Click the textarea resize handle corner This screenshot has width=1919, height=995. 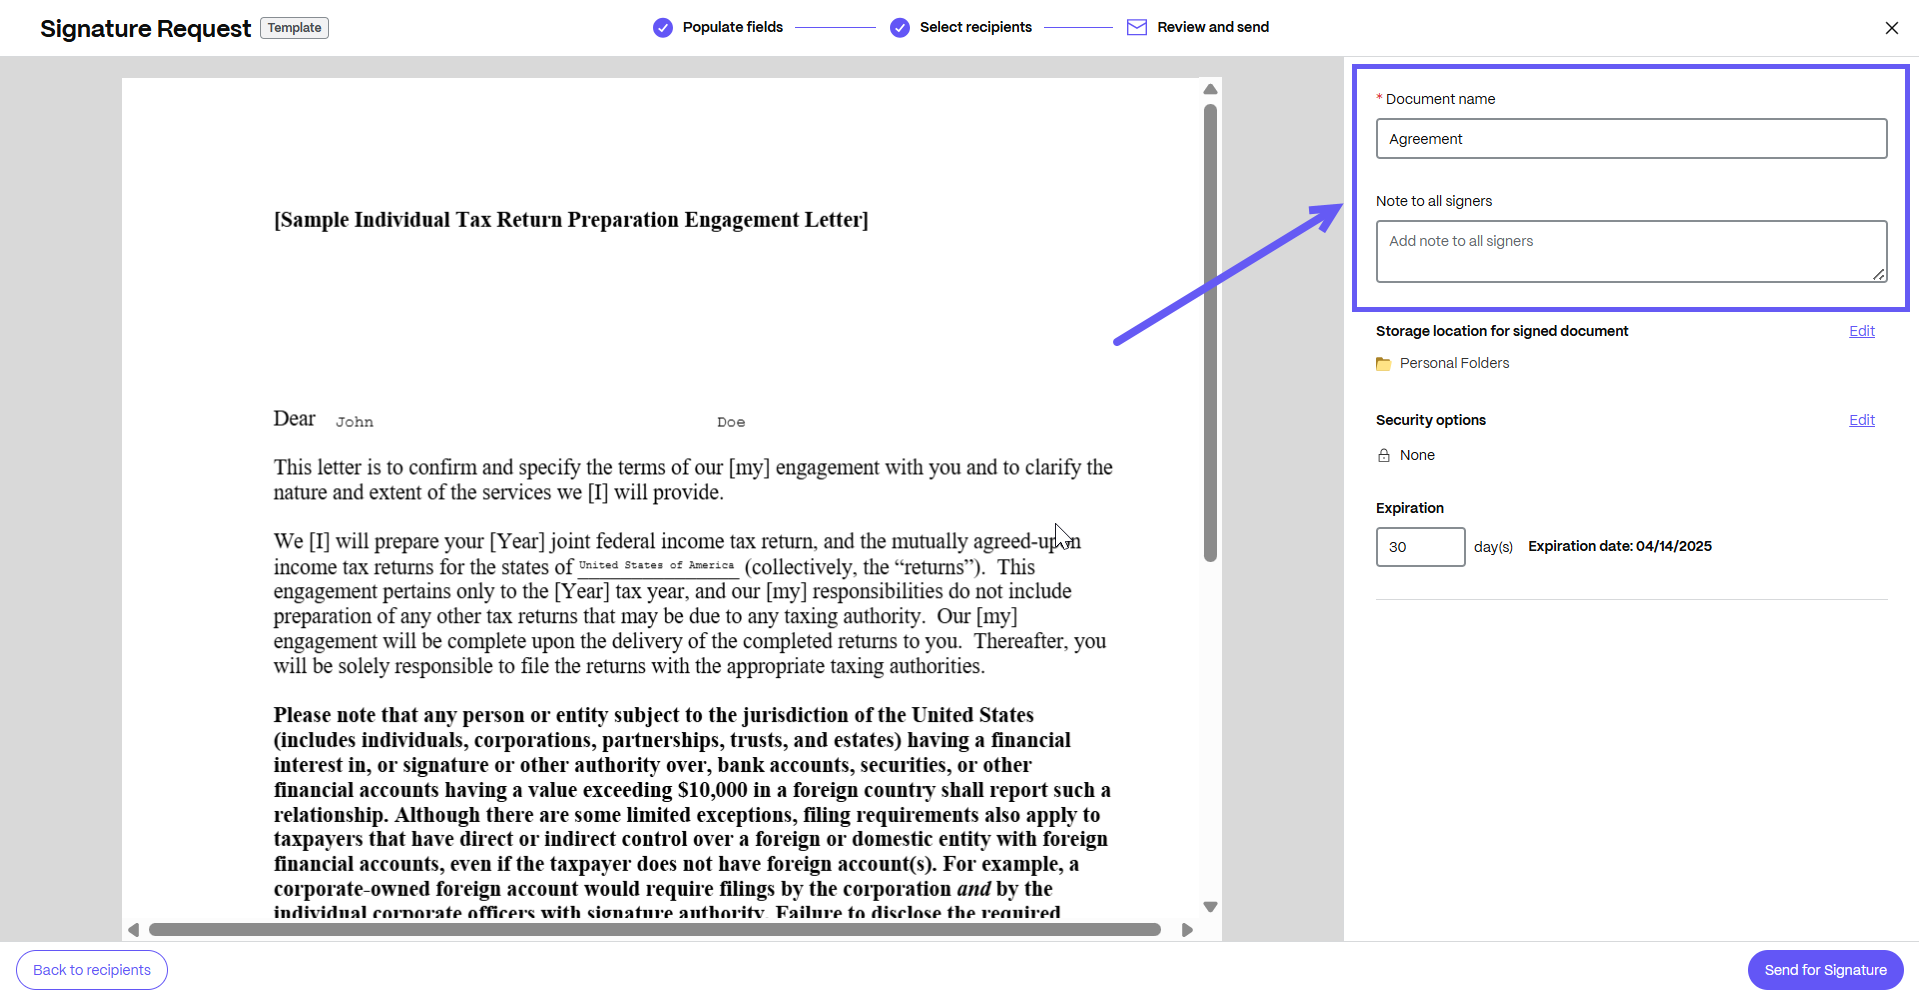(1878, 274)
